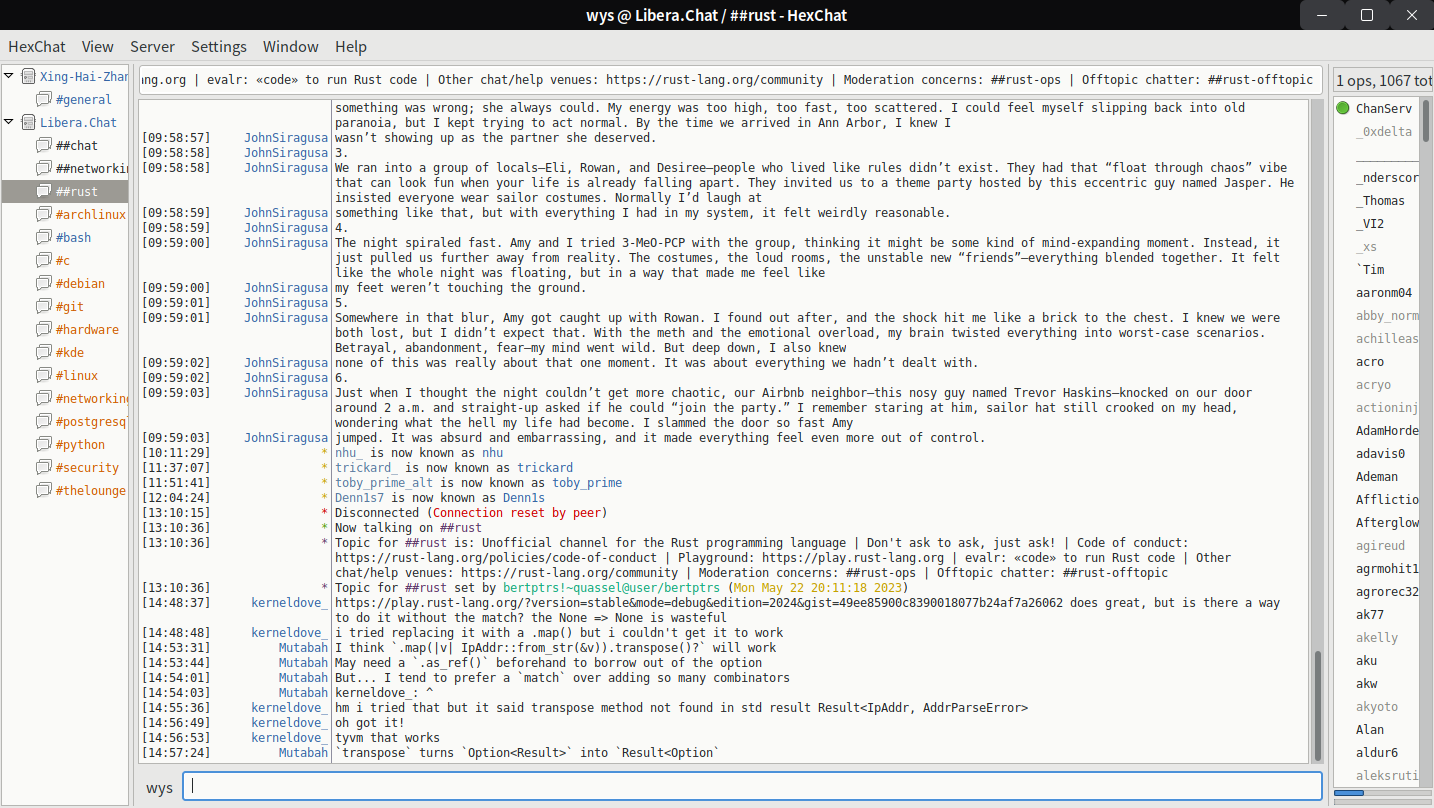
Task: Select aaronm04 in the user list
Action: (1384, 292)
